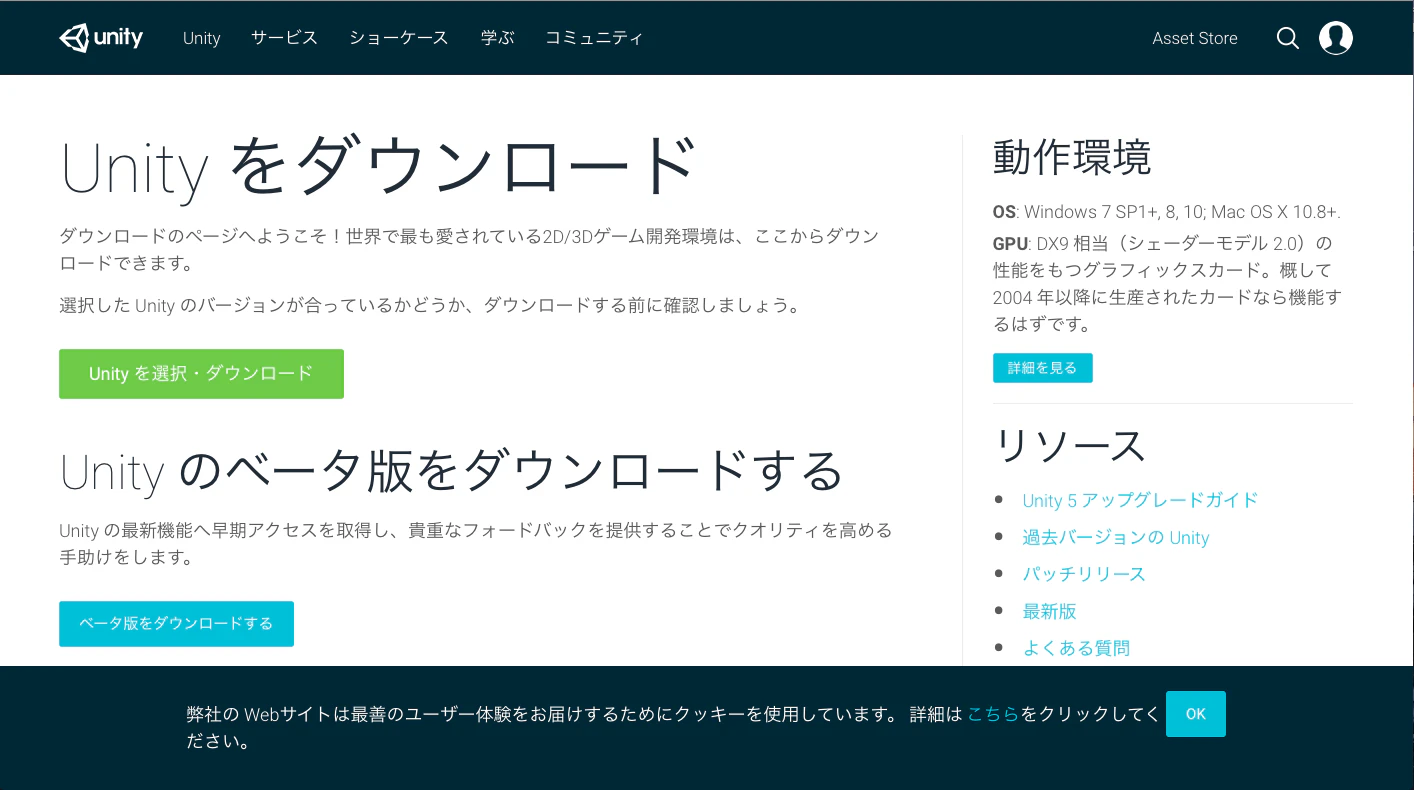Open 過去バージョンの Unity link
The width and height of the screenshot is (1414, 790).
[x=1116, y=537]
